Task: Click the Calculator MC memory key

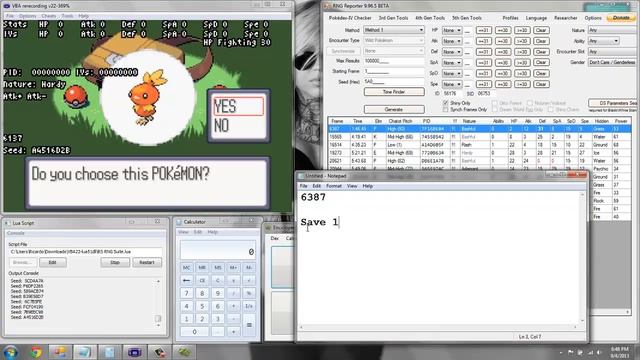Action: coord(187,267)
